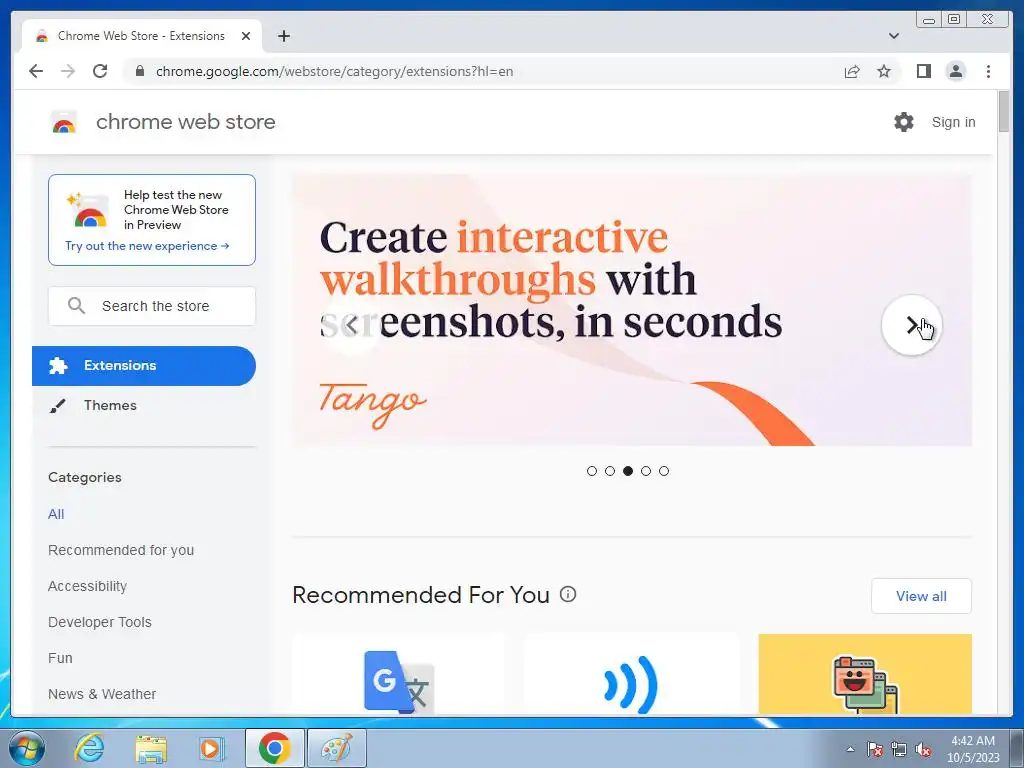The width and height of the screenshot is (1024, 768).
Task: Open Windows Explorer from the taskbar
Action: (x=151, y=748)
